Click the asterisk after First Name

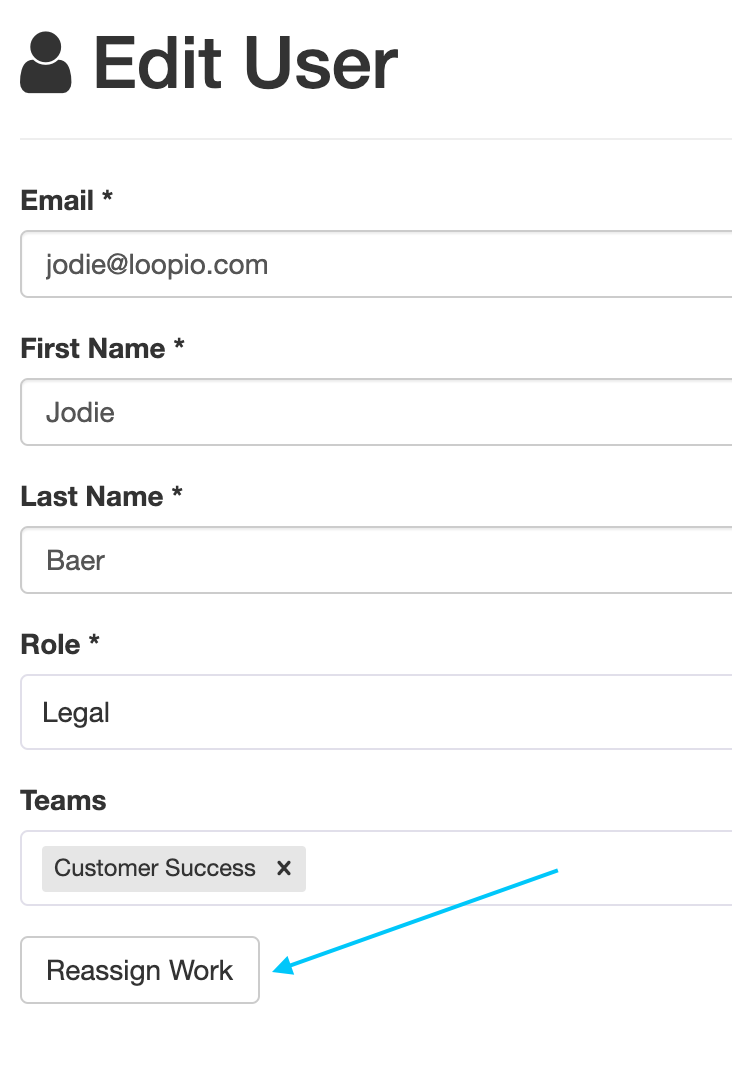(x=179, y=344)
